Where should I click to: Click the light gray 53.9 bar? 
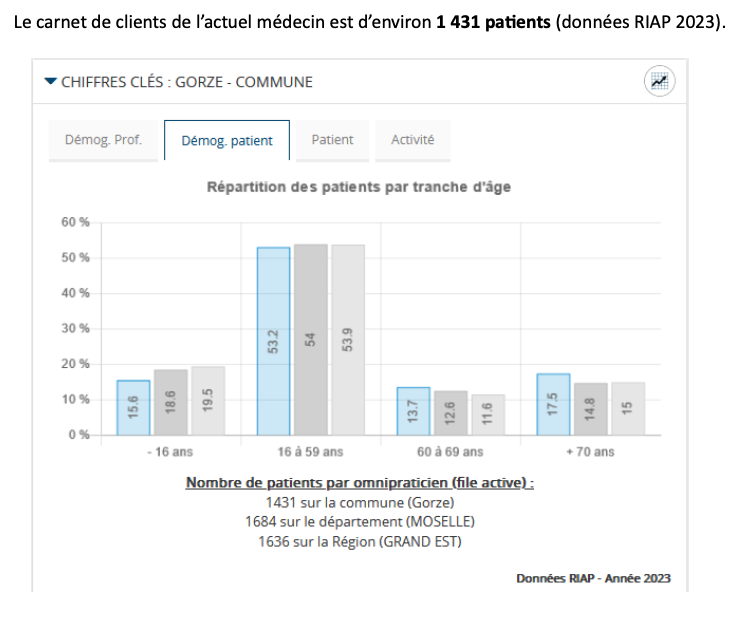click(348, 340)
